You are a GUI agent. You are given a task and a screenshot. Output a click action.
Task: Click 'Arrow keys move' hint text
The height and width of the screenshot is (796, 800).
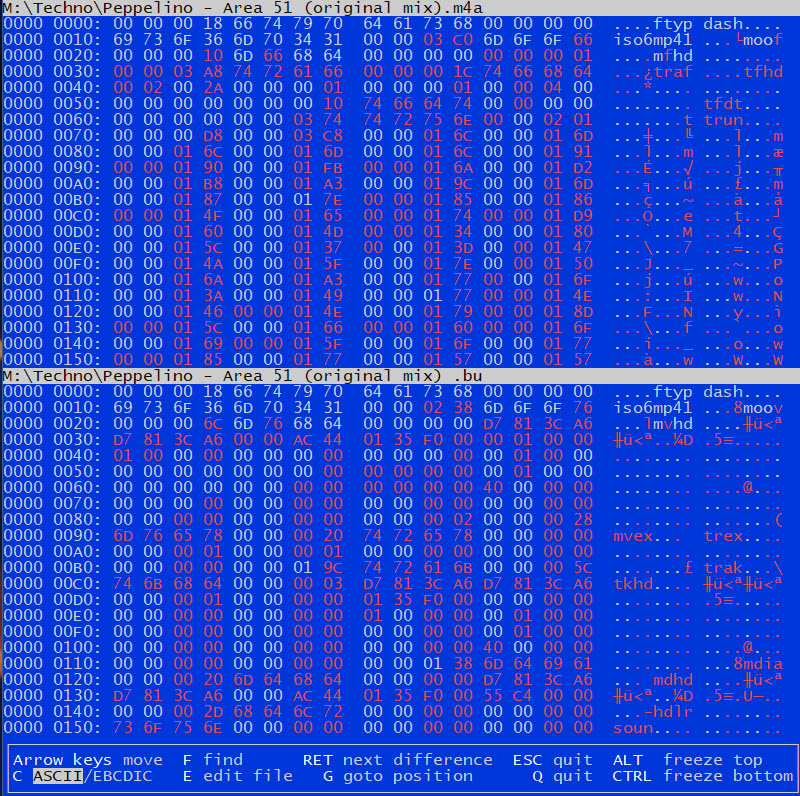pyautogui.click(x=88, y=760)
